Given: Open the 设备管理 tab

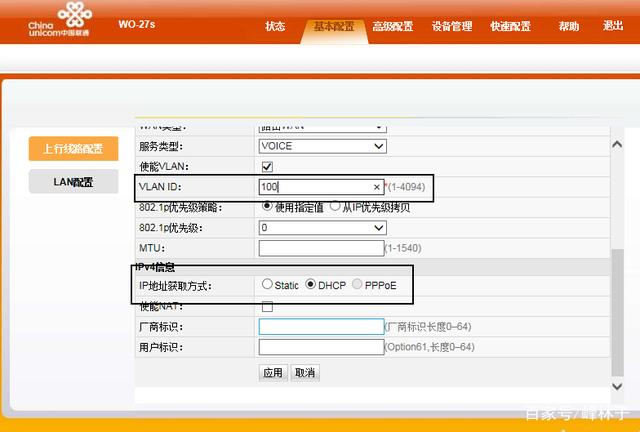Looking at the screenshot, I should click(452, 27).
